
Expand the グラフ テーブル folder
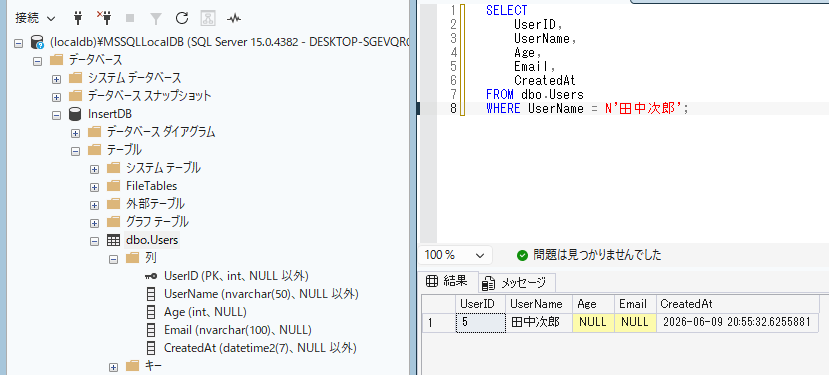(95, 223)
